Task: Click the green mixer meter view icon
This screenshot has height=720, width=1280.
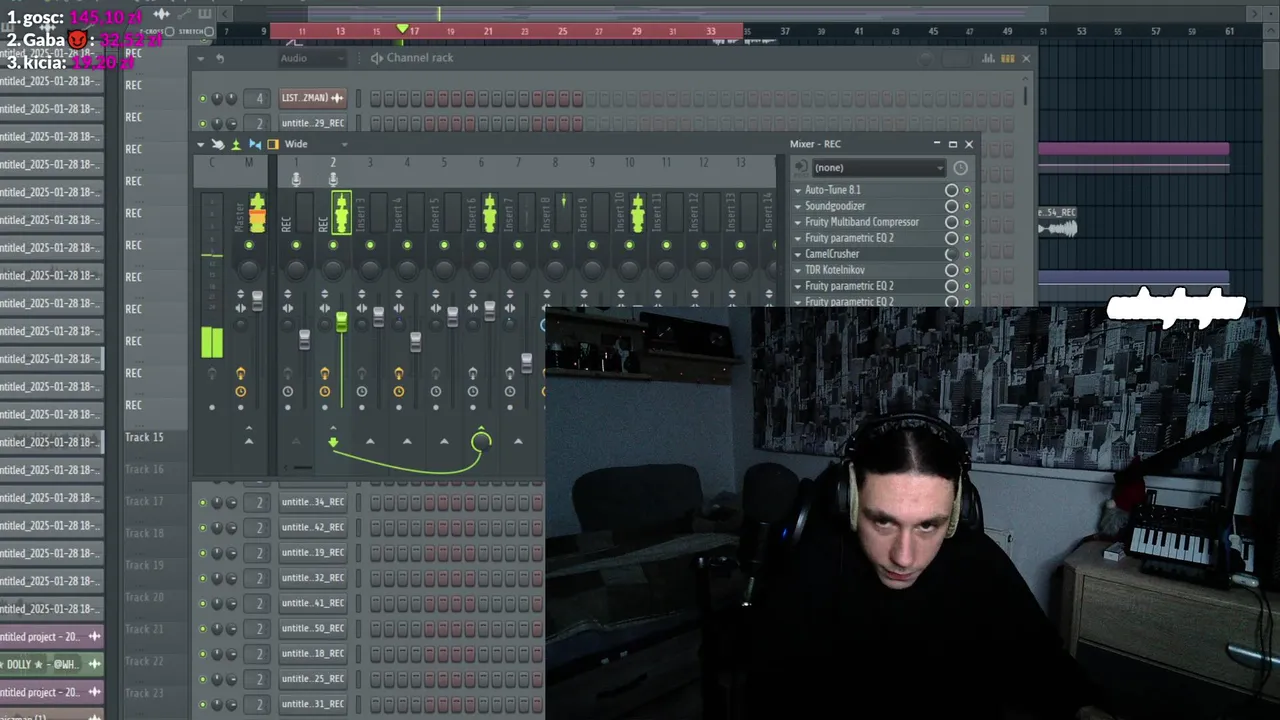Action: coord(236,144)
